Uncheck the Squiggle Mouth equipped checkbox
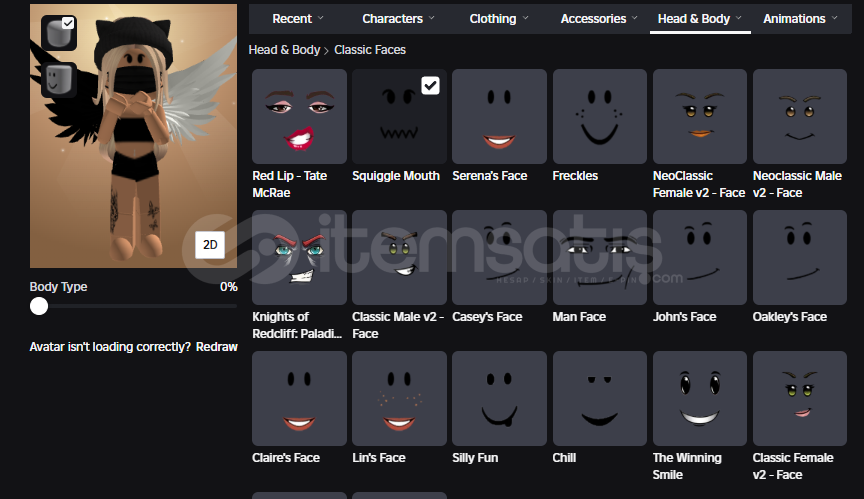Image resolution: width=864 pixels, height=499 pixels. pyautogui.click(x=430, y=85)
